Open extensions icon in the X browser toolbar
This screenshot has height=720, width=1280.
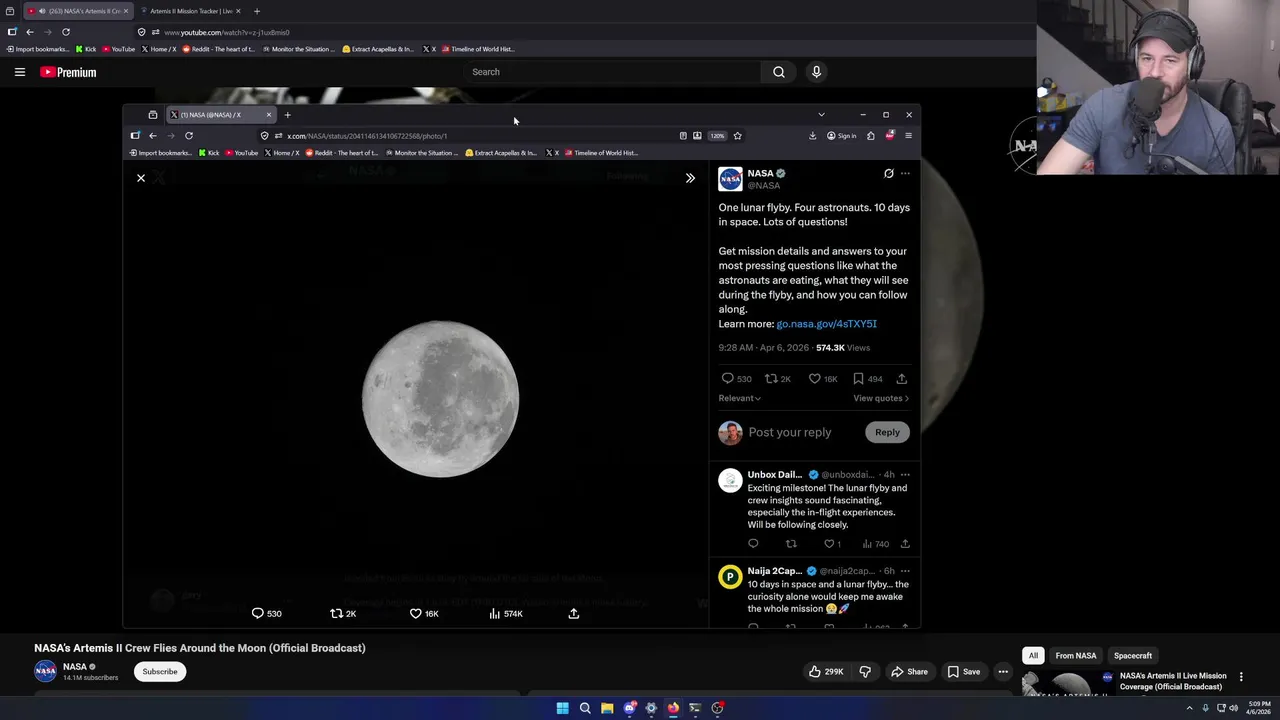coord(871,136)
